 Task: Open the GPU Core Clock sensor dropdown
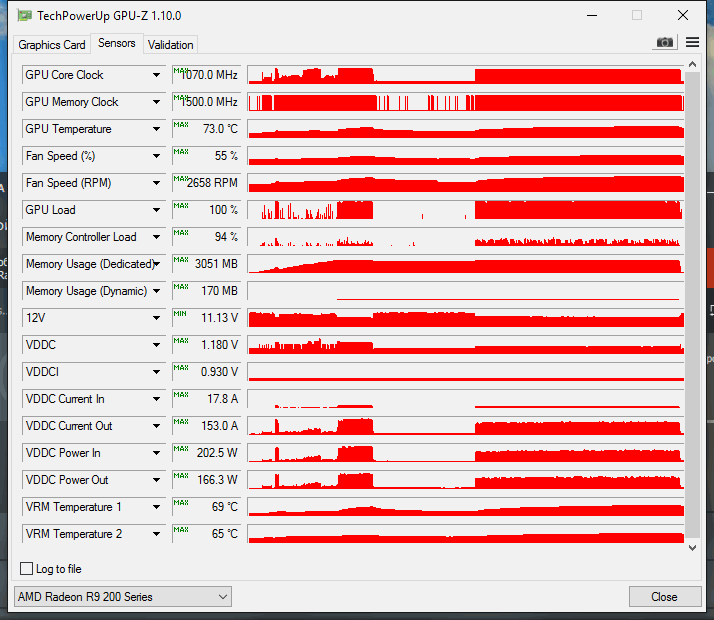(156, 75)
